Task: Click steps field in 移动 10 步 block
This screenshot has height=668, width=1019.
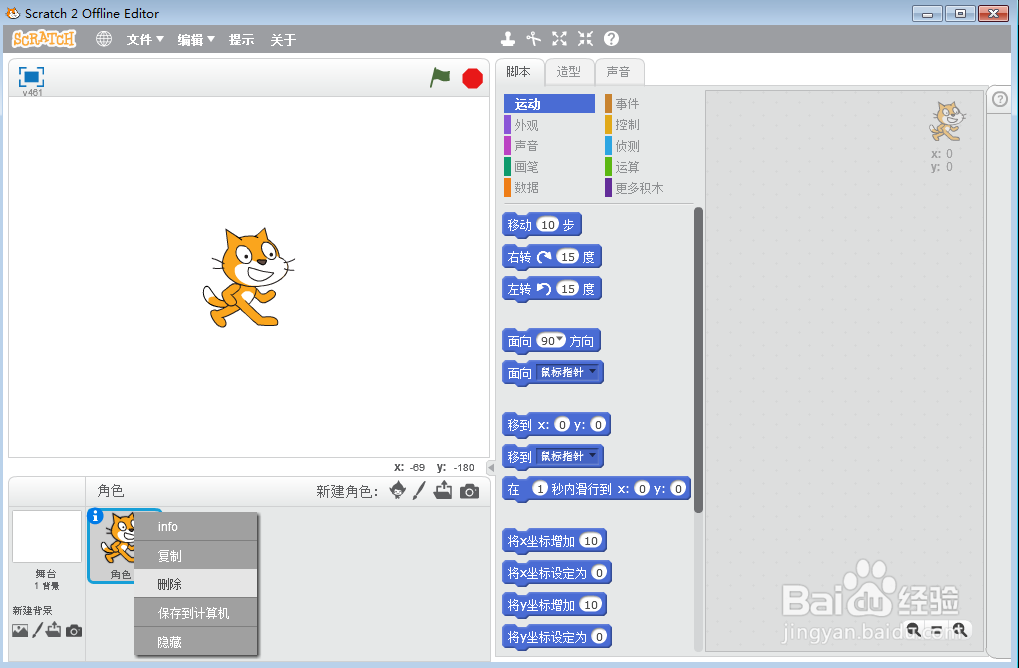Action: pyautogui.click(x=548, y=225)
